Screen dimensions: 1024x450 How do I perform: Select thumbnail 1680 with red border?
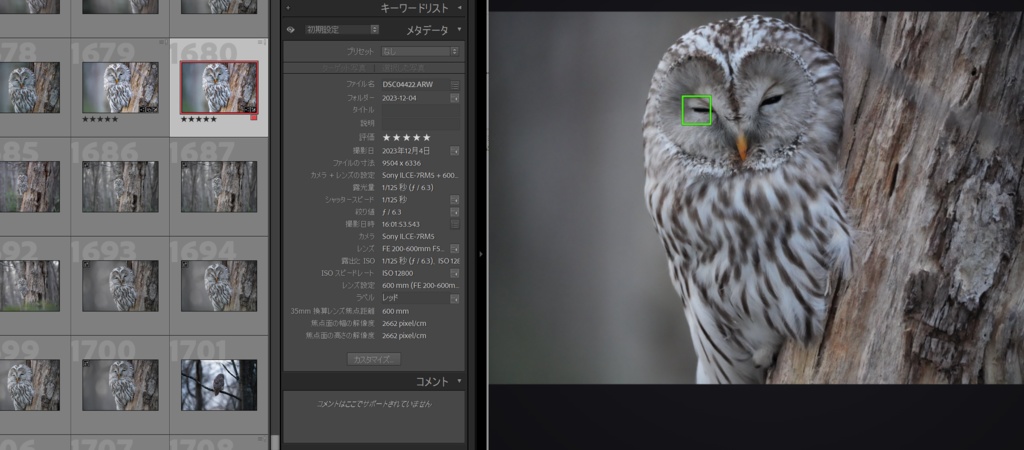pyautogui.click(x=219, y=88)
